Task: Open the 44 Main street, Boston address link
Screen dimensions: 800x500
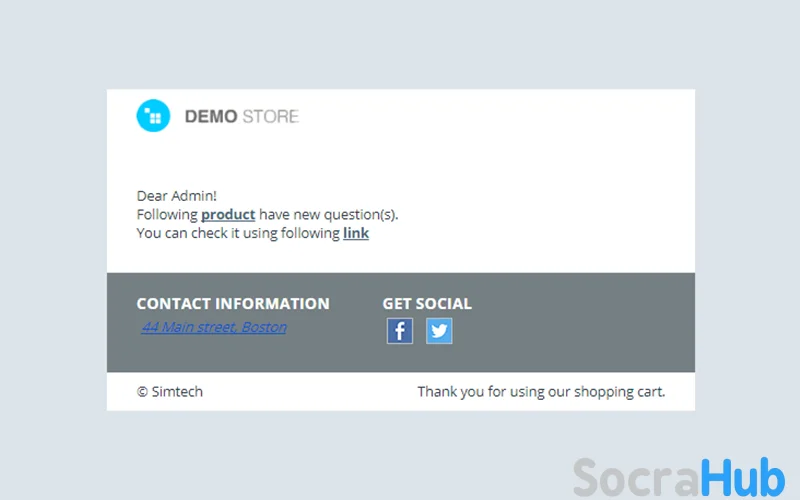Action: 214,327
